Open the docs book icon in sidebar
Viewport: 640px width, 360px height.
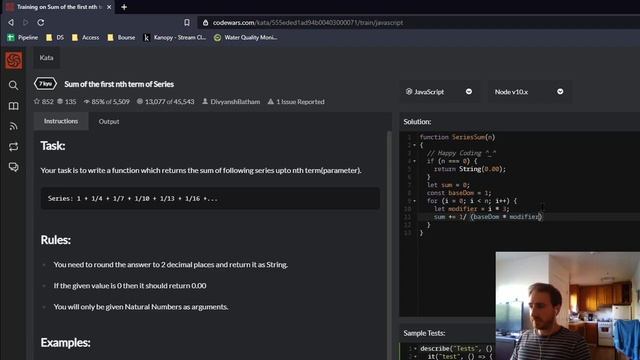point(13,106)
